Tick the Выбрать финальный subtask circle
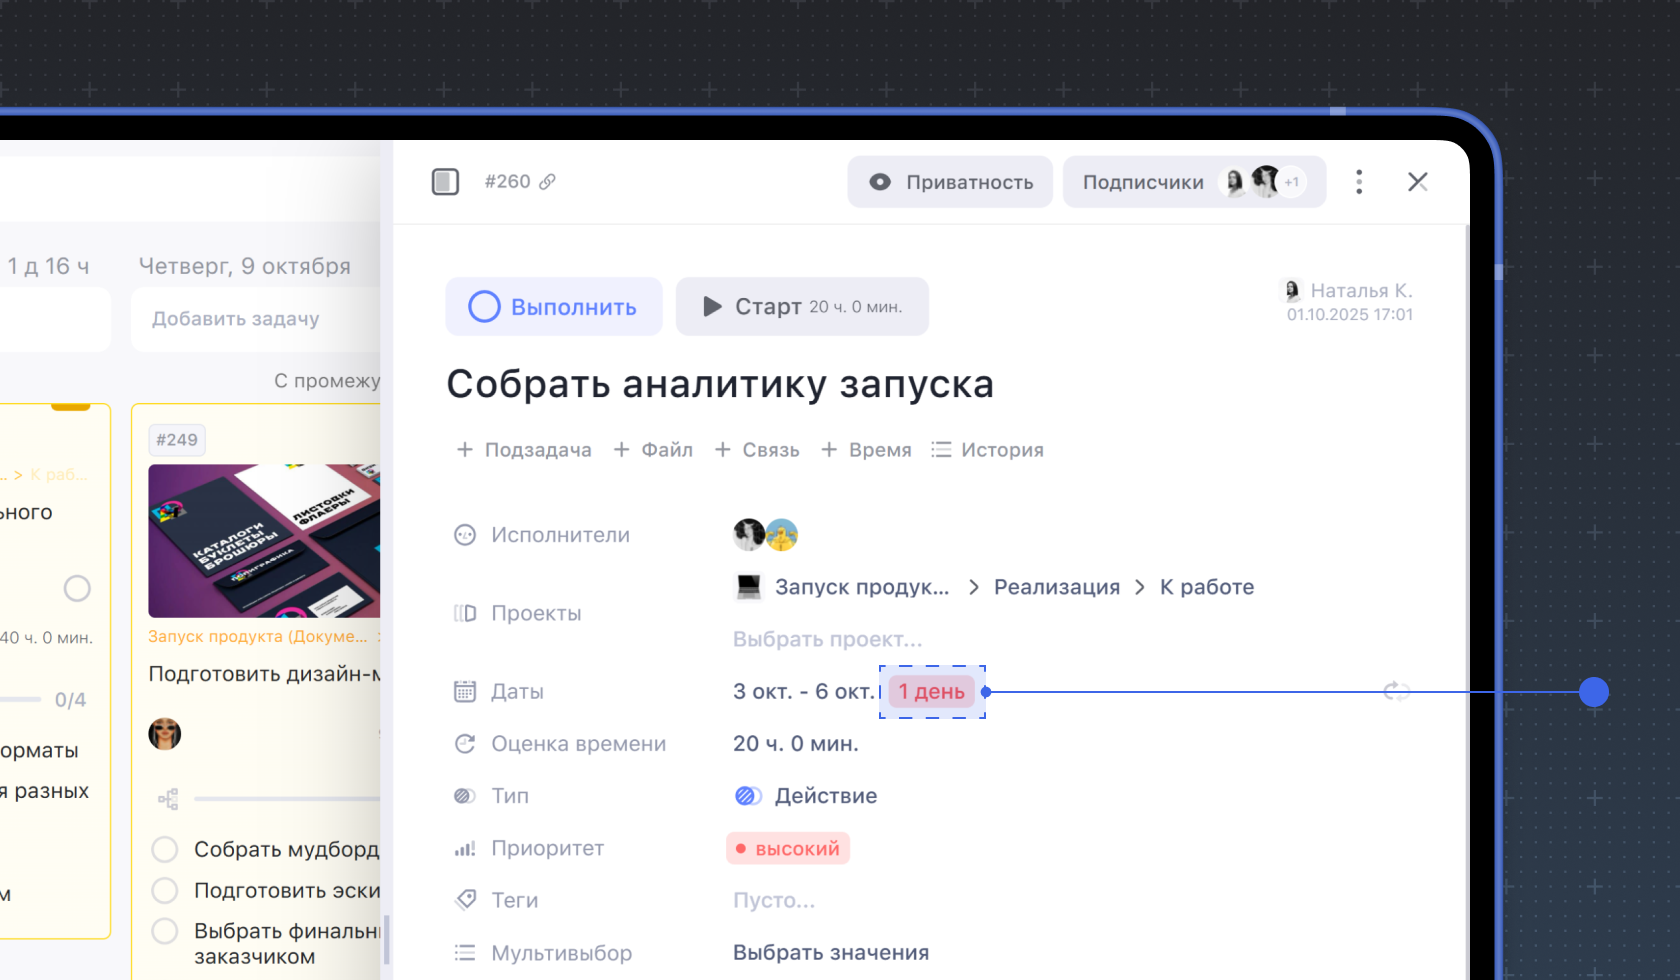Image resolution: width=1680 pixels, height=980 pixels. [x=165, y=931]
